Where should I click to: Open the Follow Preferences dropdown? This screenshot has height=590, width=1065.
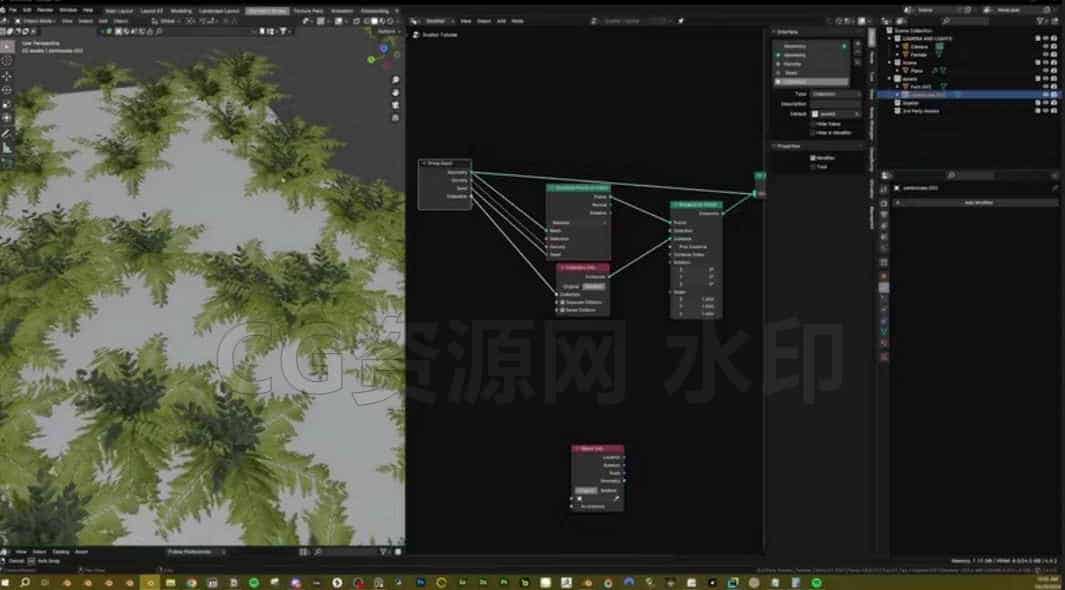[x=195, y=552]
